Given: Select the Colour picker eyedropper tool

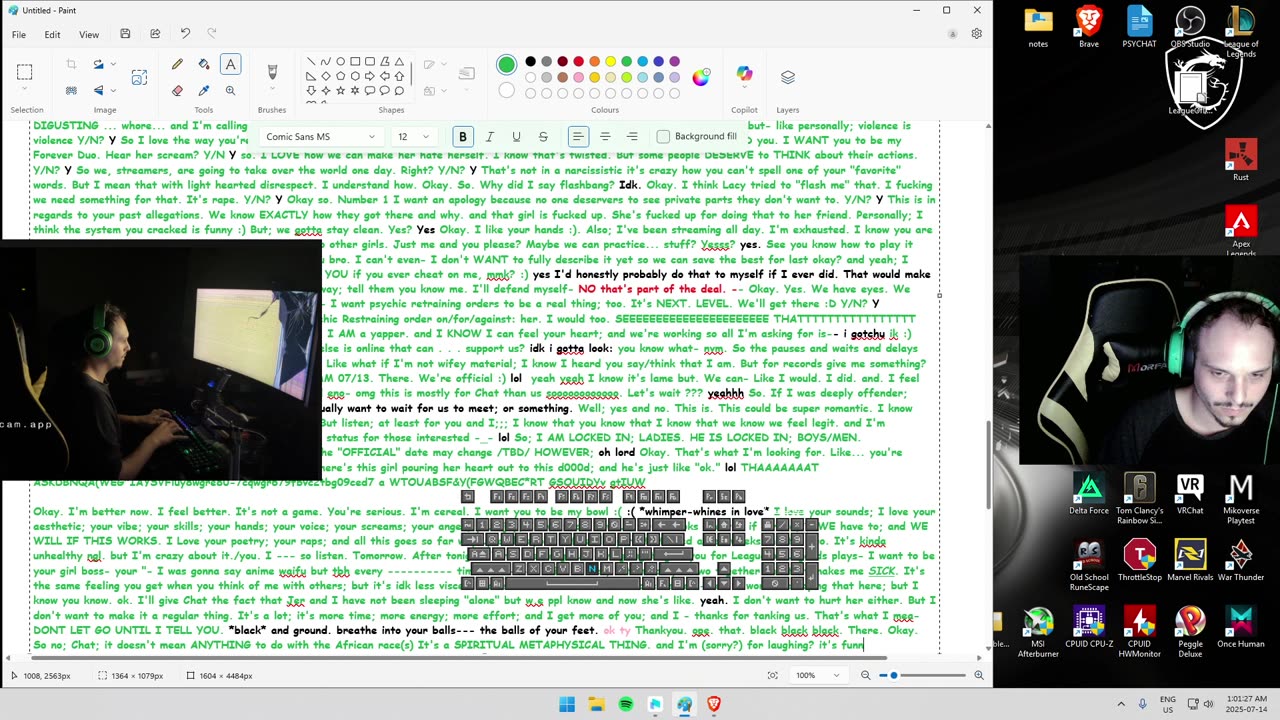Looking at the screenshot, I should [204, 90].
